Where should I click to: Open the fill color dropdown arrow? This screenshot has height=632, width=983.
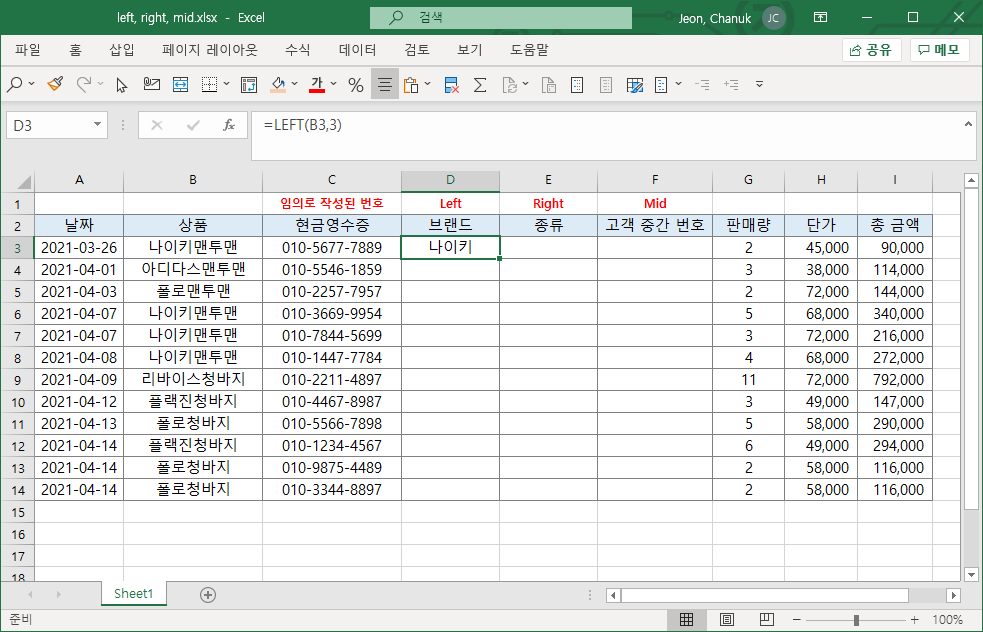click(x=295, y=84)
